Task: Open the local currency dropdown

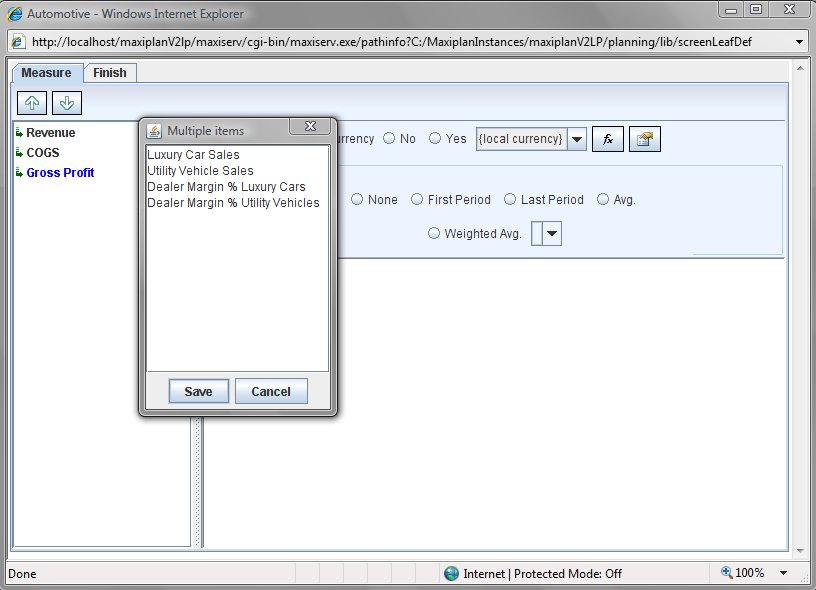Action: (577, 139)
